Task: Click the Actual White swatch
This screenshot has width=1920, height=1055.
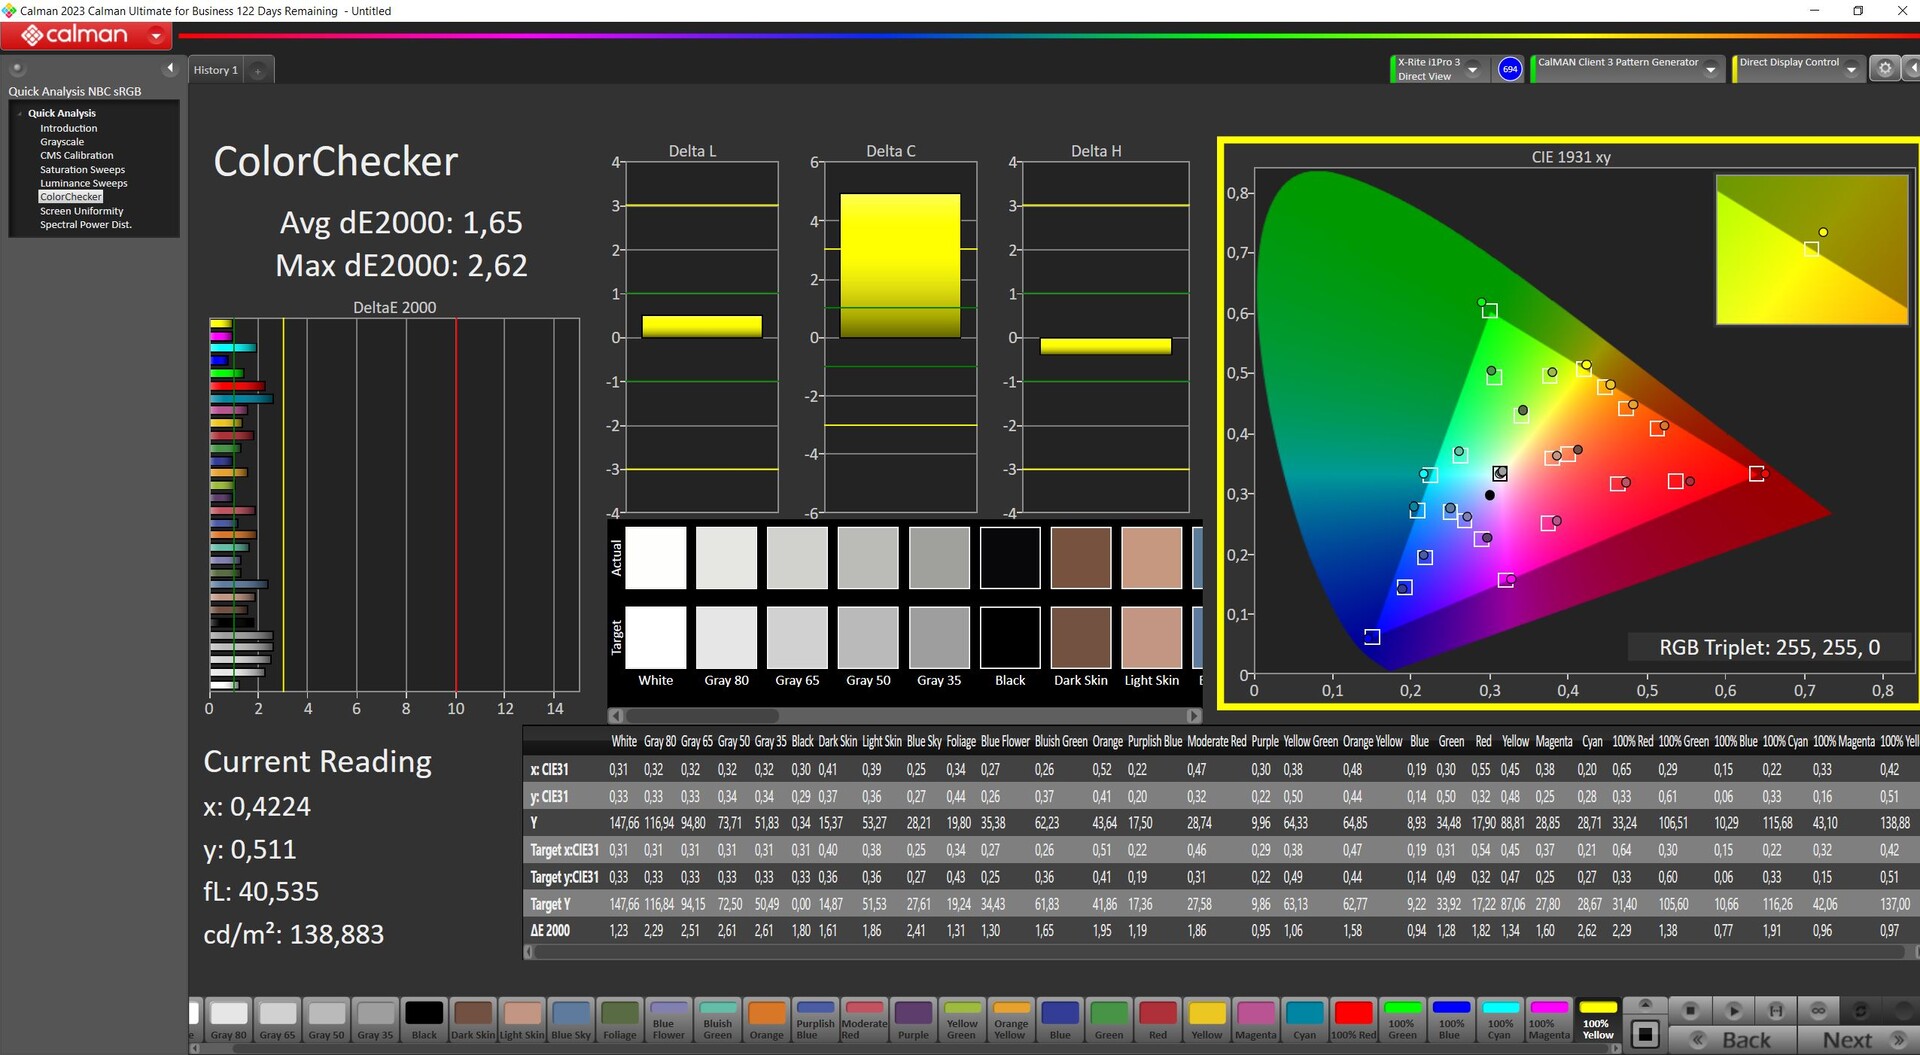Action: 656,558
